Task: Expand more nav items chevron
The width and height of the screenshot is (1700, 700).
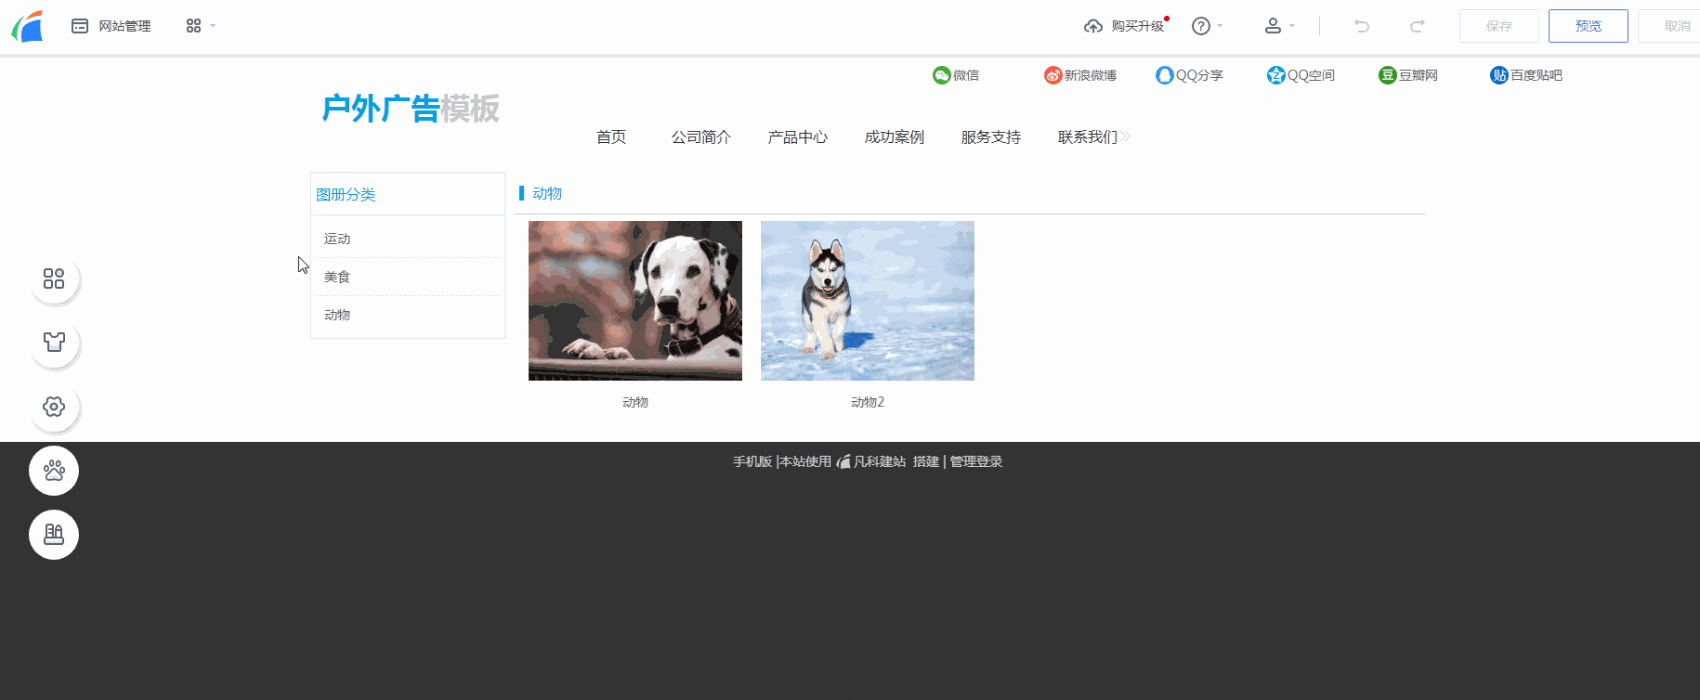Action: 1126,136
